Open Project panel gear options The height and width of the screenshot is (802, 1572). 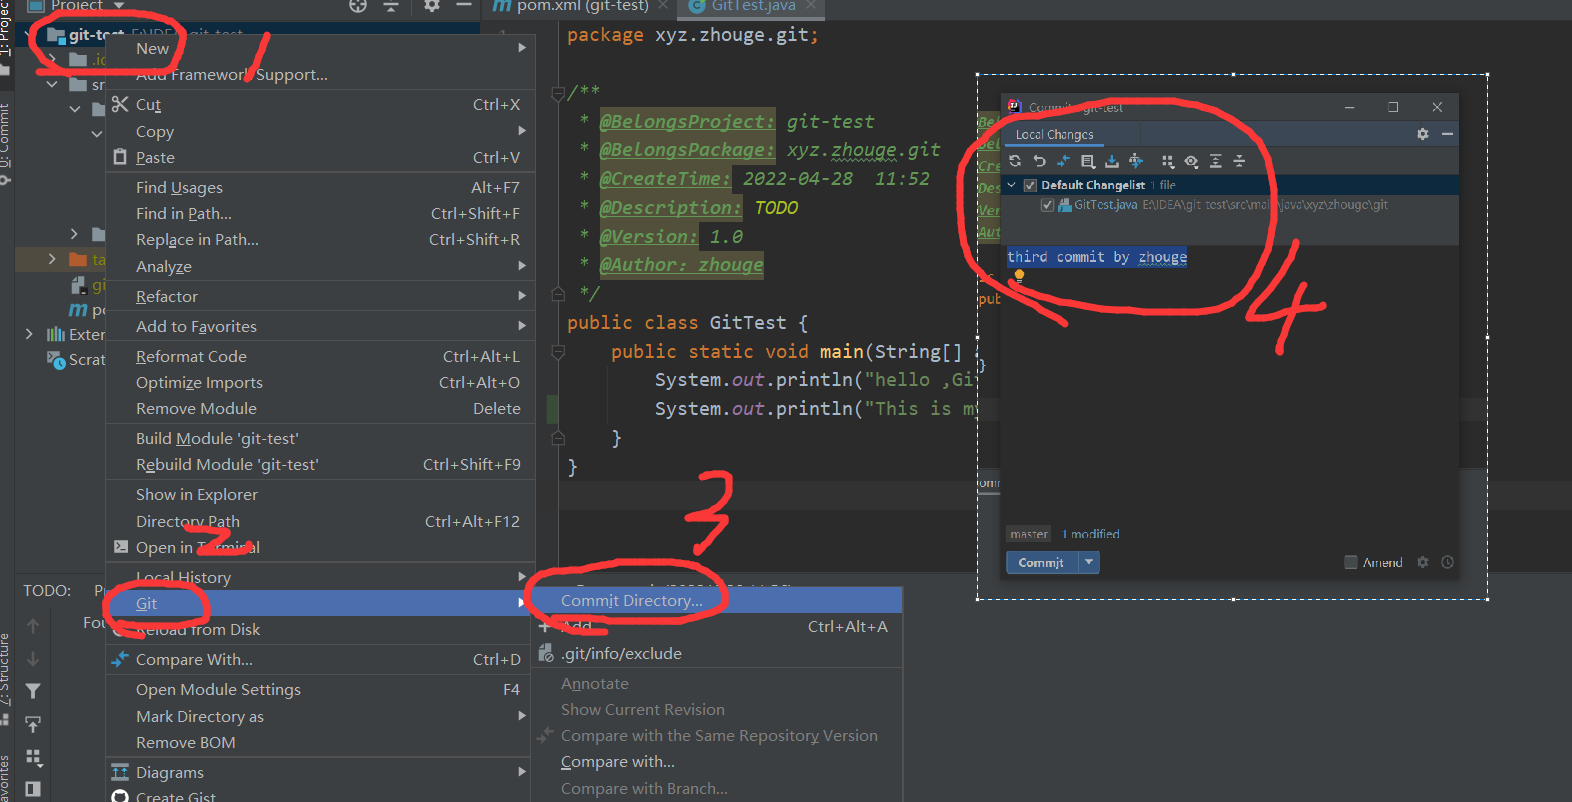tap(432, 5)
